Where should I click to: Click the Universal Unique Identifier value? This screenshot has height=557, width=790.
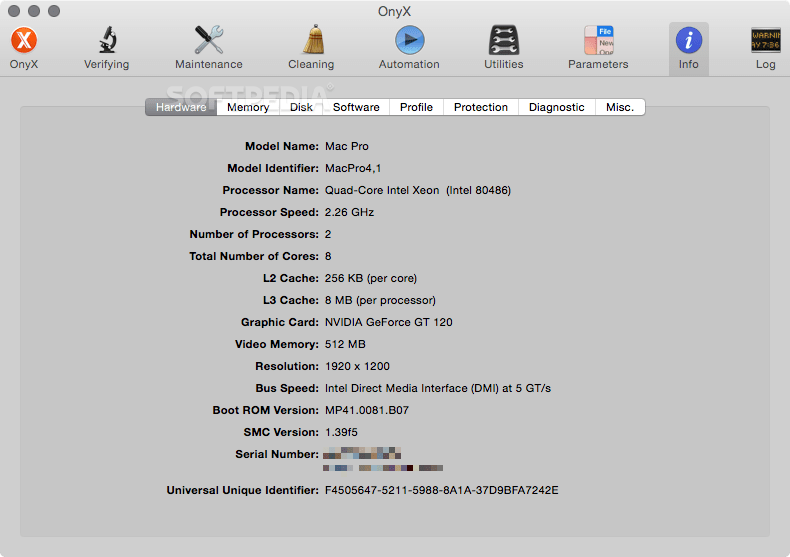click(x=441, y=490)
